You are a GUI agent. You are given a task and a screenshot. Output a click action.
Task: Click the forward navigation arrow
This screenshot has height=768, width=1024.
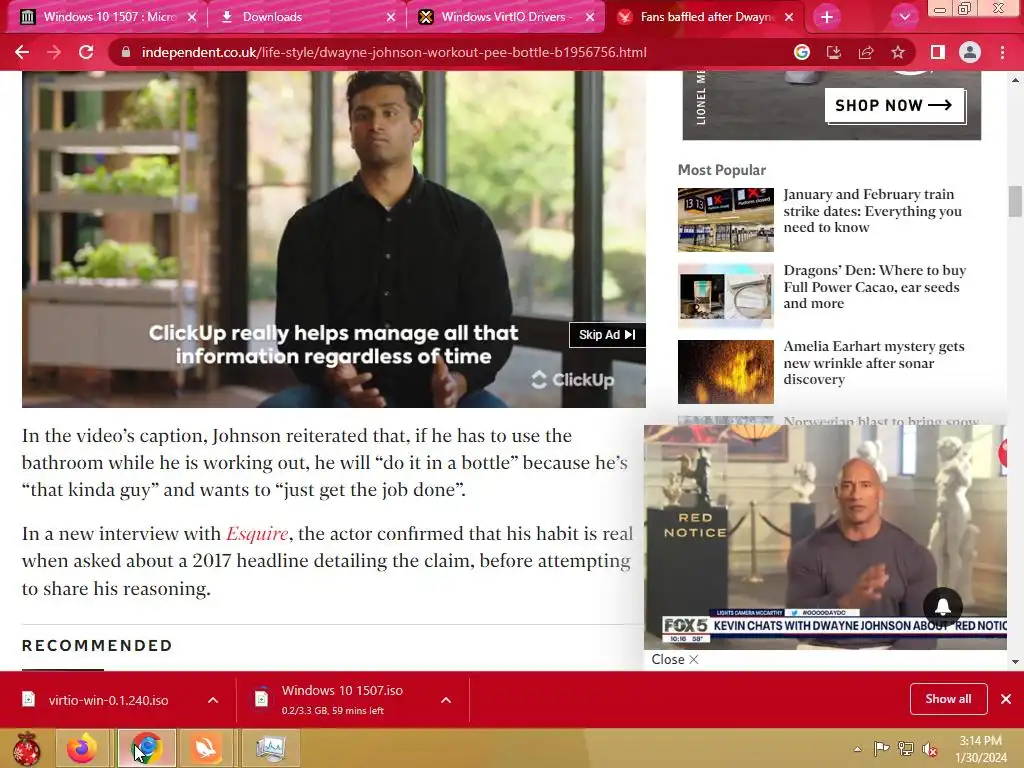[x=54, y=52]
